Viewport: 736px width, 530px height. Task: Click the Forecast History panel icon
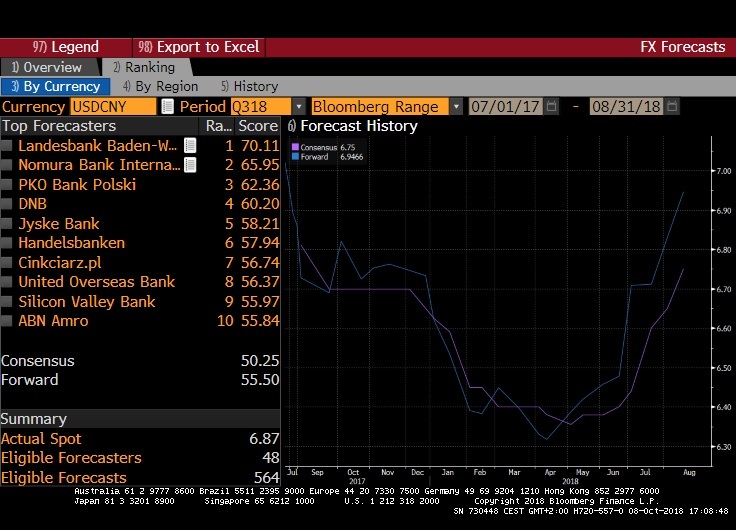(x=291, y=126)
